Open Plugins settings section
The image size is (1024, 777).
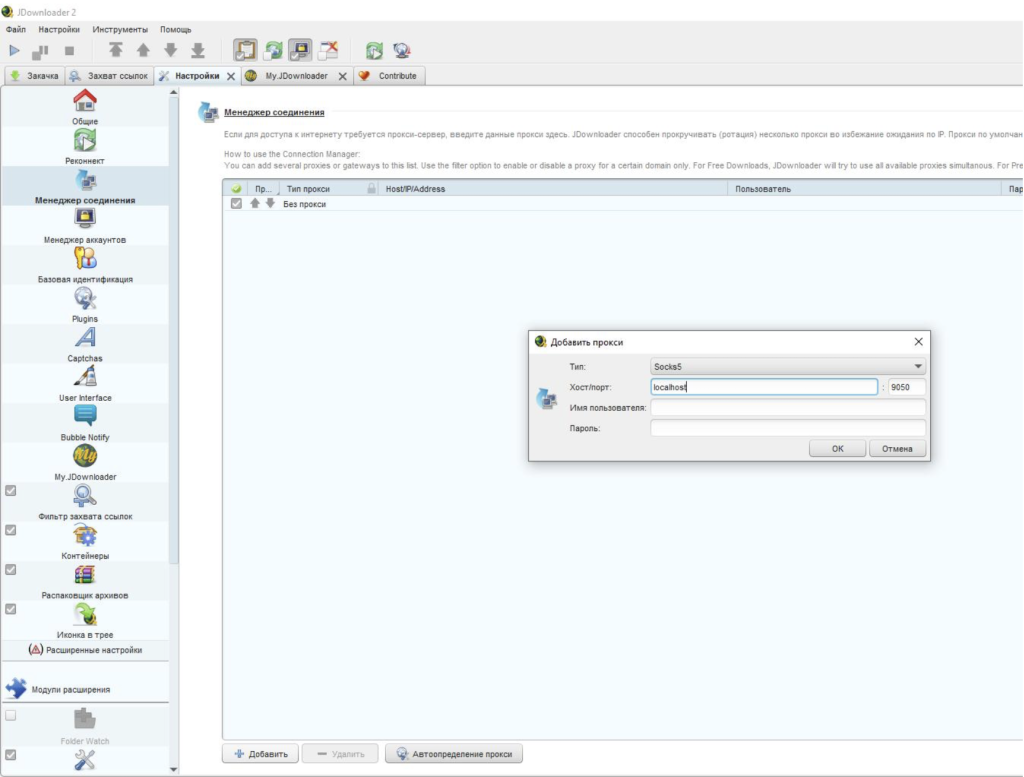(85, 304)
